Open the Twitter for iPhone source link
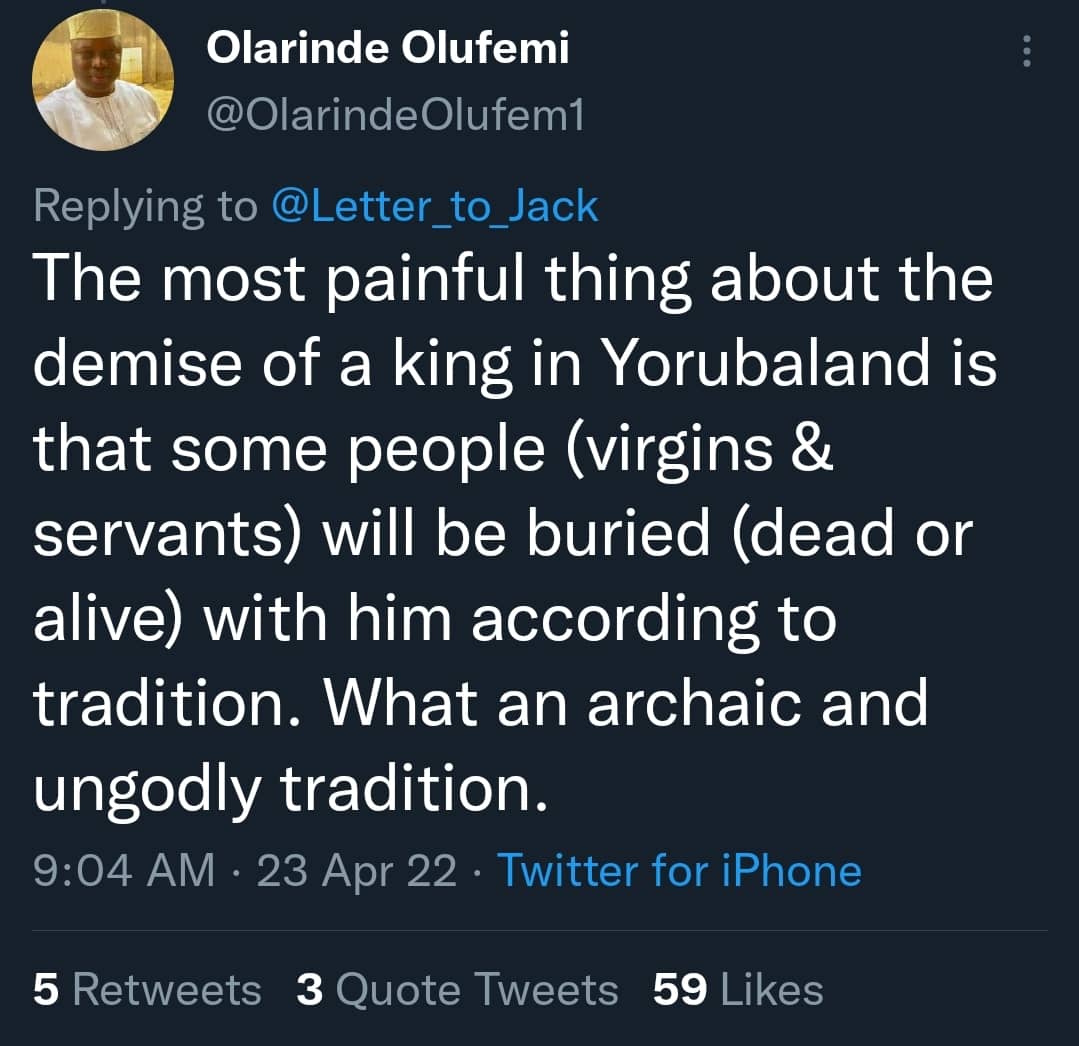 (x=682, y=870)
